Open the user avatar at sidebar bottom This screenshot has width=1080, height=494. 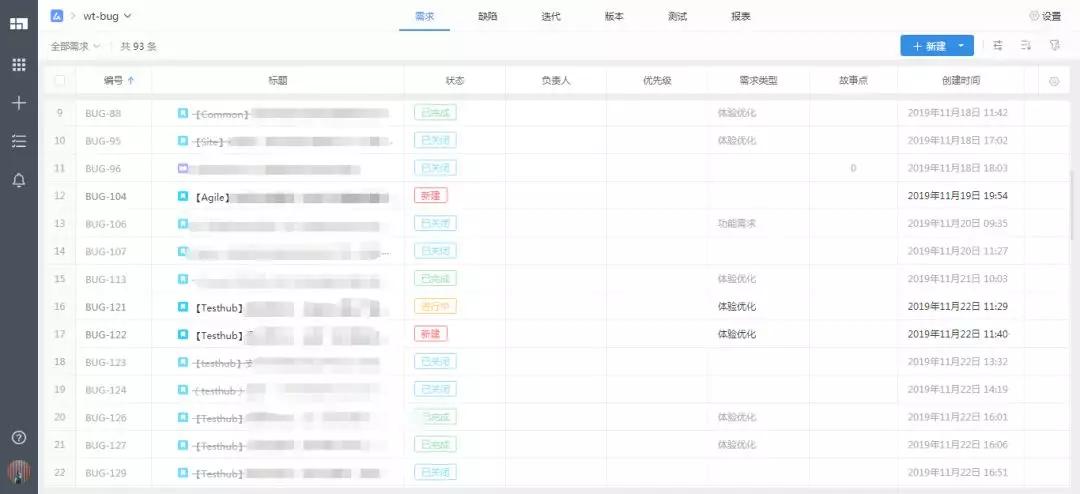pos(19,472)
